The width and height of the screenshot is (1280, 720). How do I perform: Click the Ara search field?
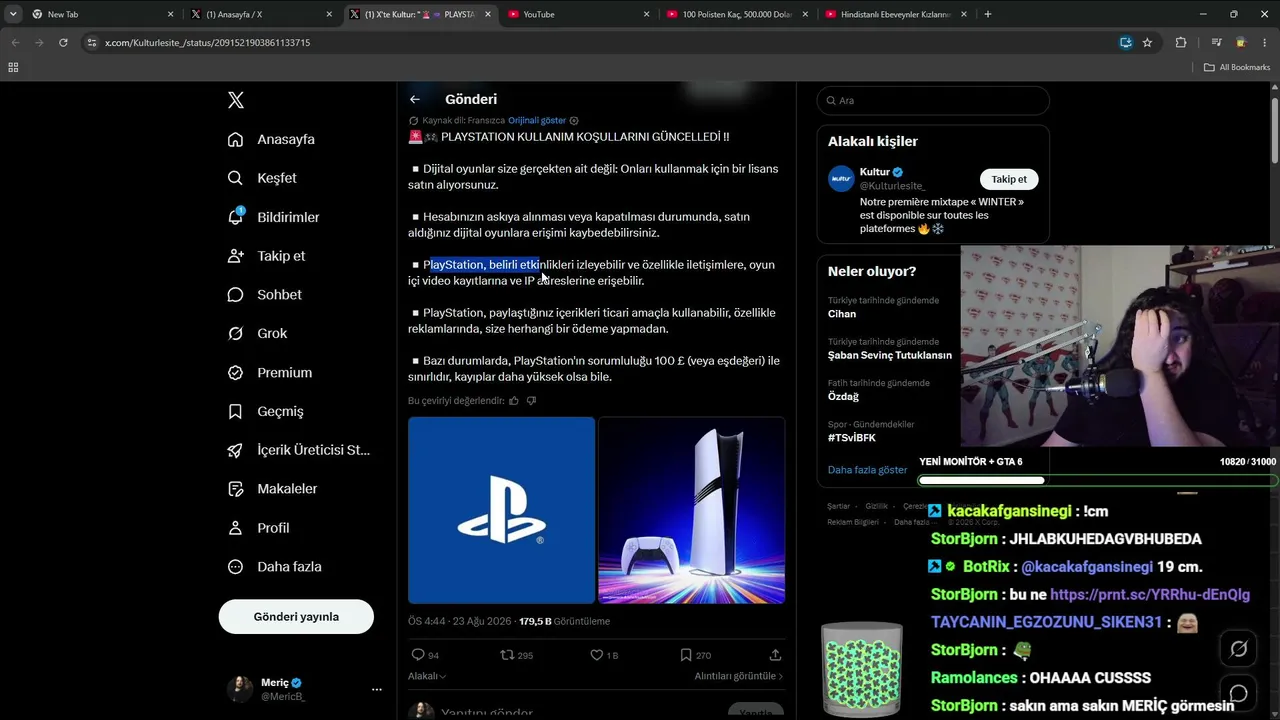pos(933,100)
